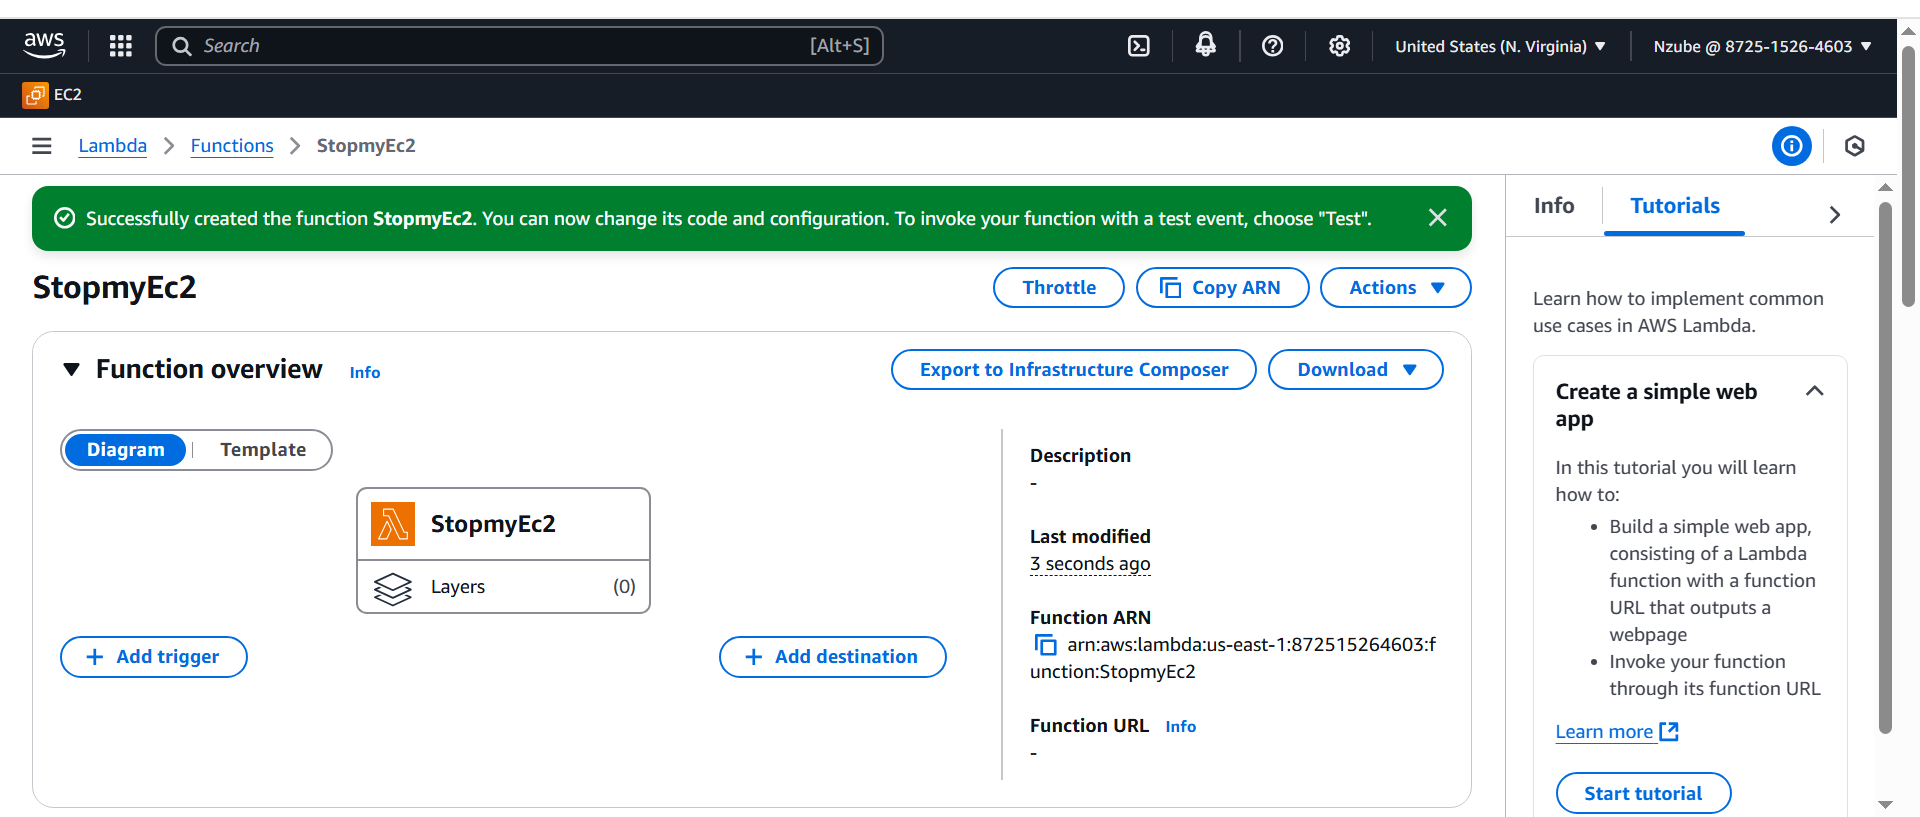Open the help question mark menu
This screenshot has width=1920, height=817.
(1272, 46)
